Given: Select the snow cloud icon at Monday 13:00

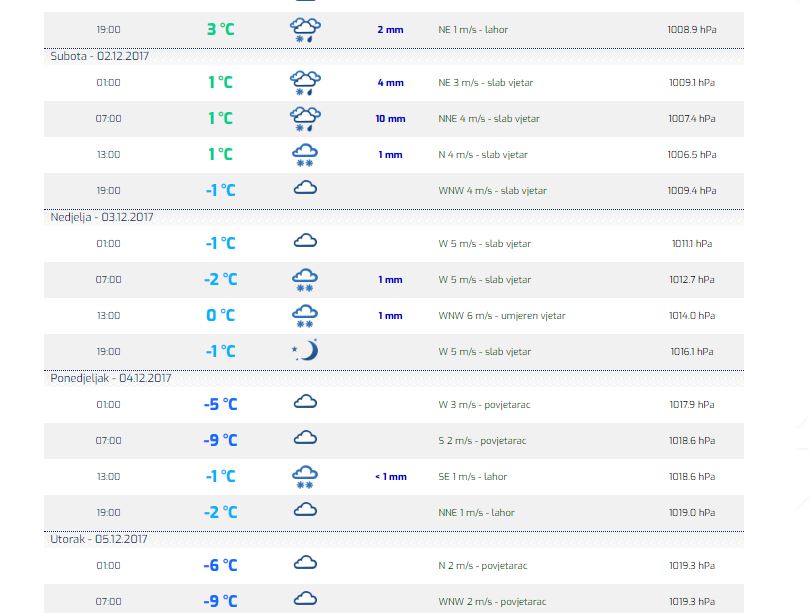Looking at the screenshot, I should point(305,477).
